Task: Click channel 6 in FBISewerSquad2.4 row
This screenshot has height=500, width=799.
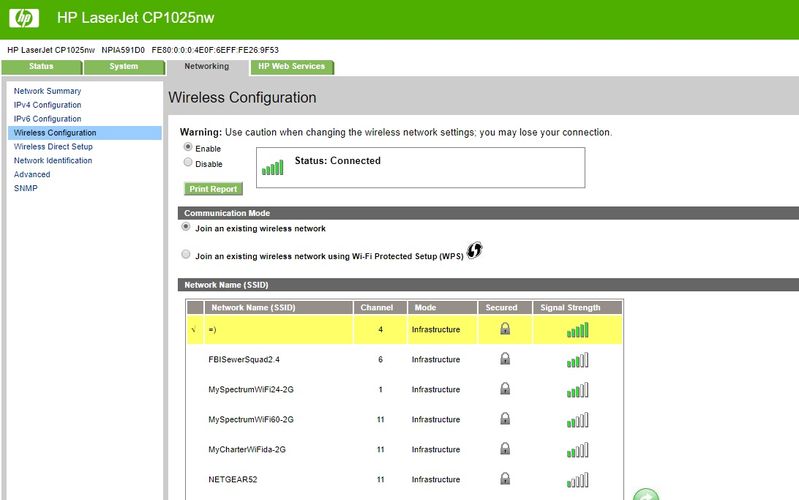Action: [x=380, y=359]
